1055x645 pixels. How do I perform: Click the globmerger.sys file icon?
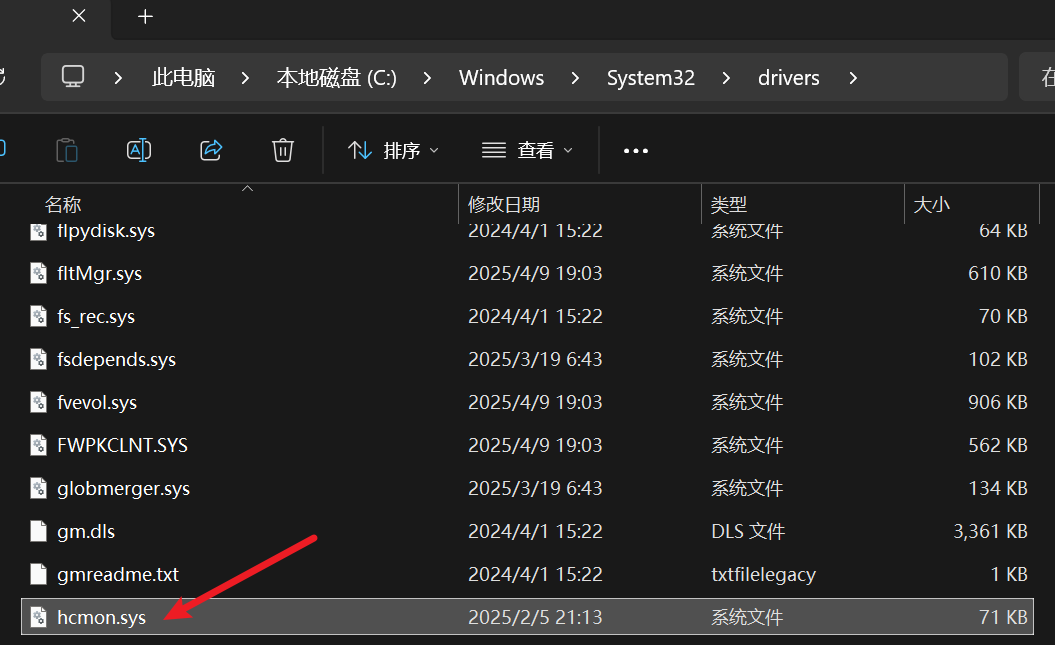pos(38,488)
